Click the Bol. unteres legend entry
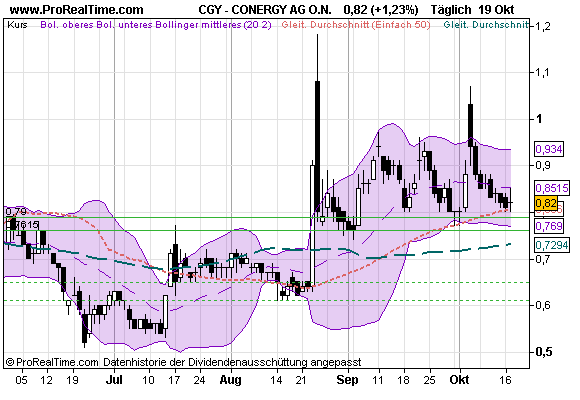 (125, 25)
